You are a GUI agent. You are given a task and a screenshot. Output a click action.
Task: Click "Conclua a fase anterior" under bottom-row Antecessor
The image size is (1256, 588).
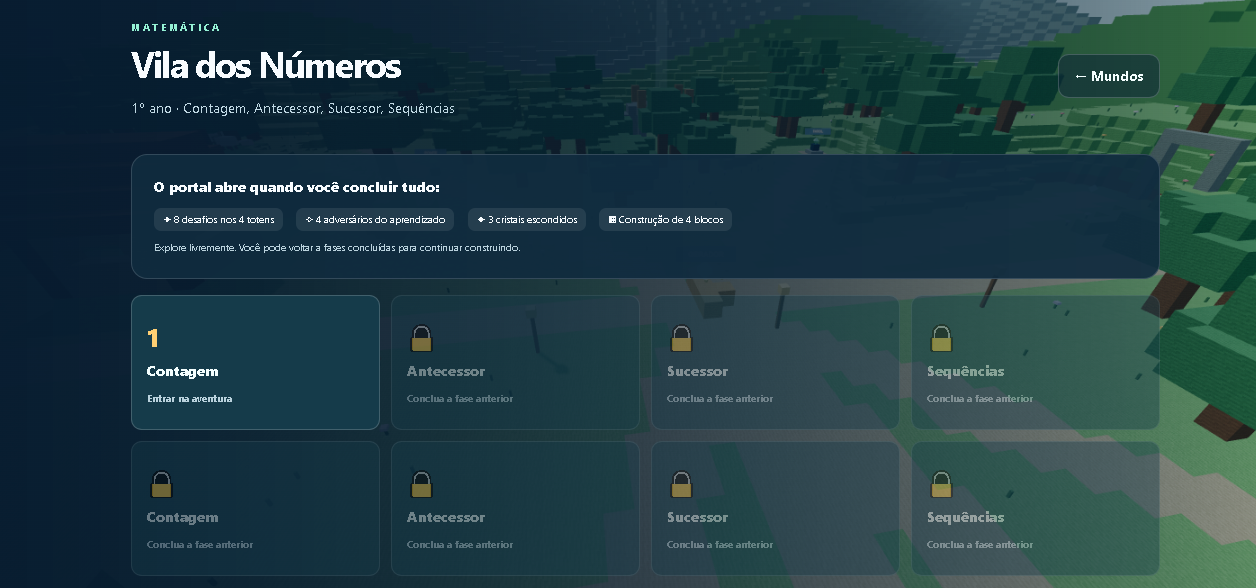[x=460, y=545]
